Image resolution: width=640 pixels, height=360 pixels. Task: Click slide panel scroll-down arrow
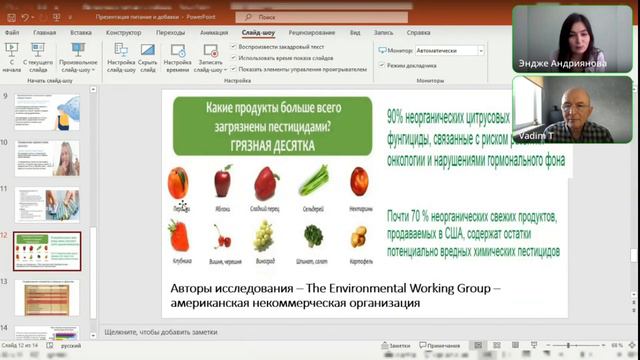click(93, 336)
